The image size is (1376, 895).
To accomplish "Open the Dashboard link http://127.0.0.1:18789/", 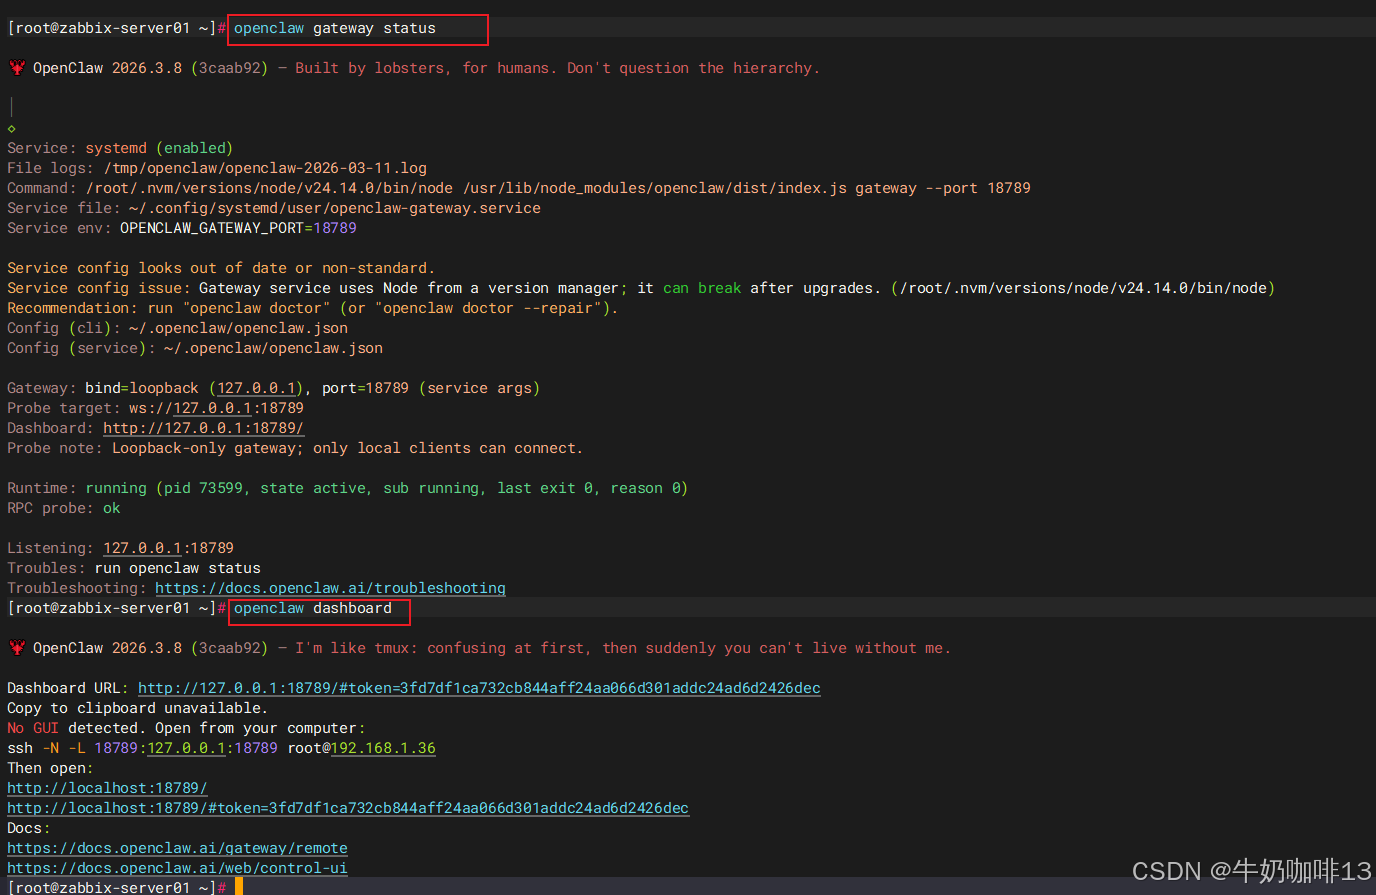I will tap(203, 428).
